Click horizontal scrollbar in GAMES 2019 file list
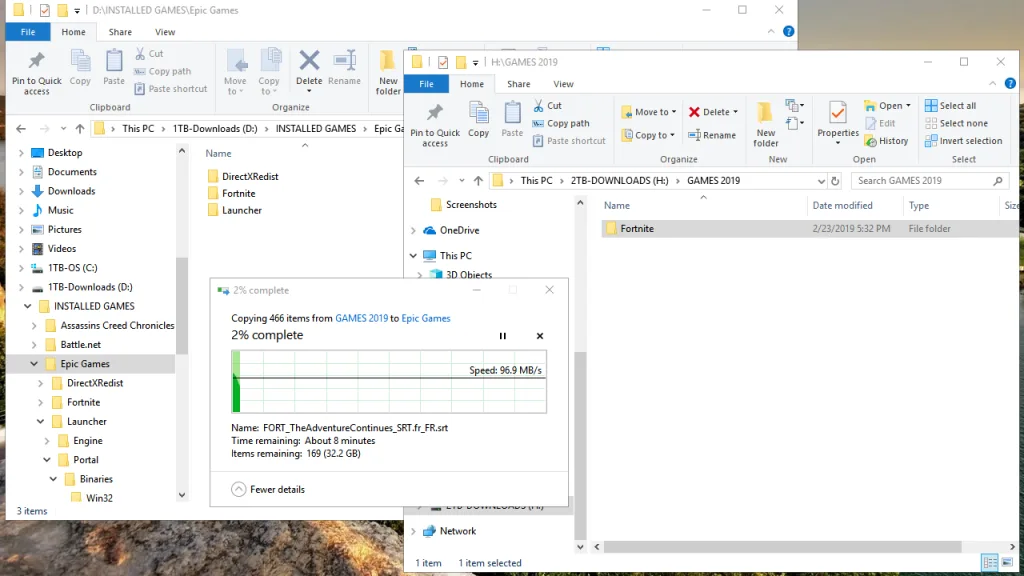 pyautogui.click(x=782, y=547)
